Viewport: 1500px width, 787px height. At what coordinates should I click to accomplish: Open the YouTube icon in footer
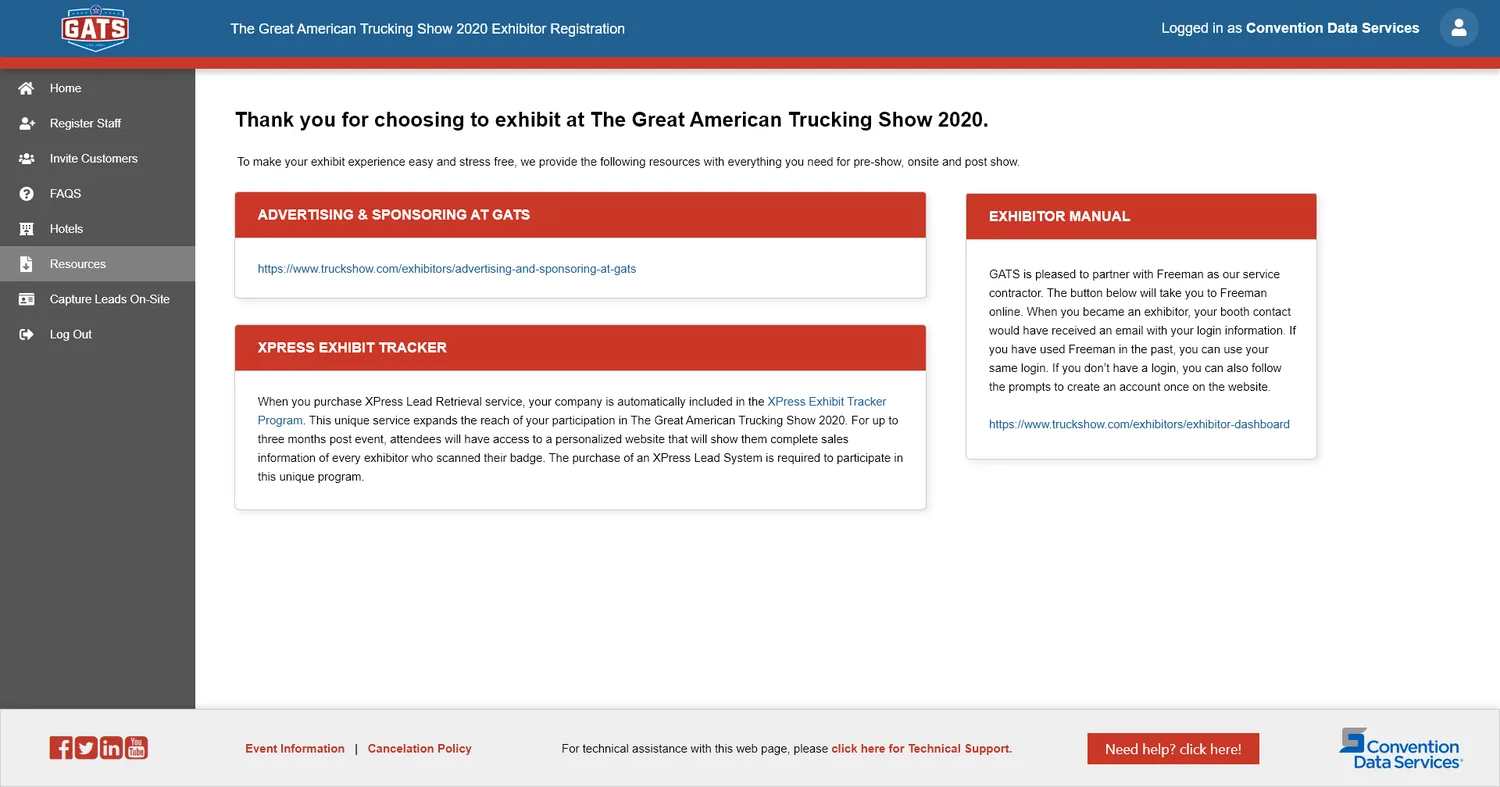click(136, 747)
